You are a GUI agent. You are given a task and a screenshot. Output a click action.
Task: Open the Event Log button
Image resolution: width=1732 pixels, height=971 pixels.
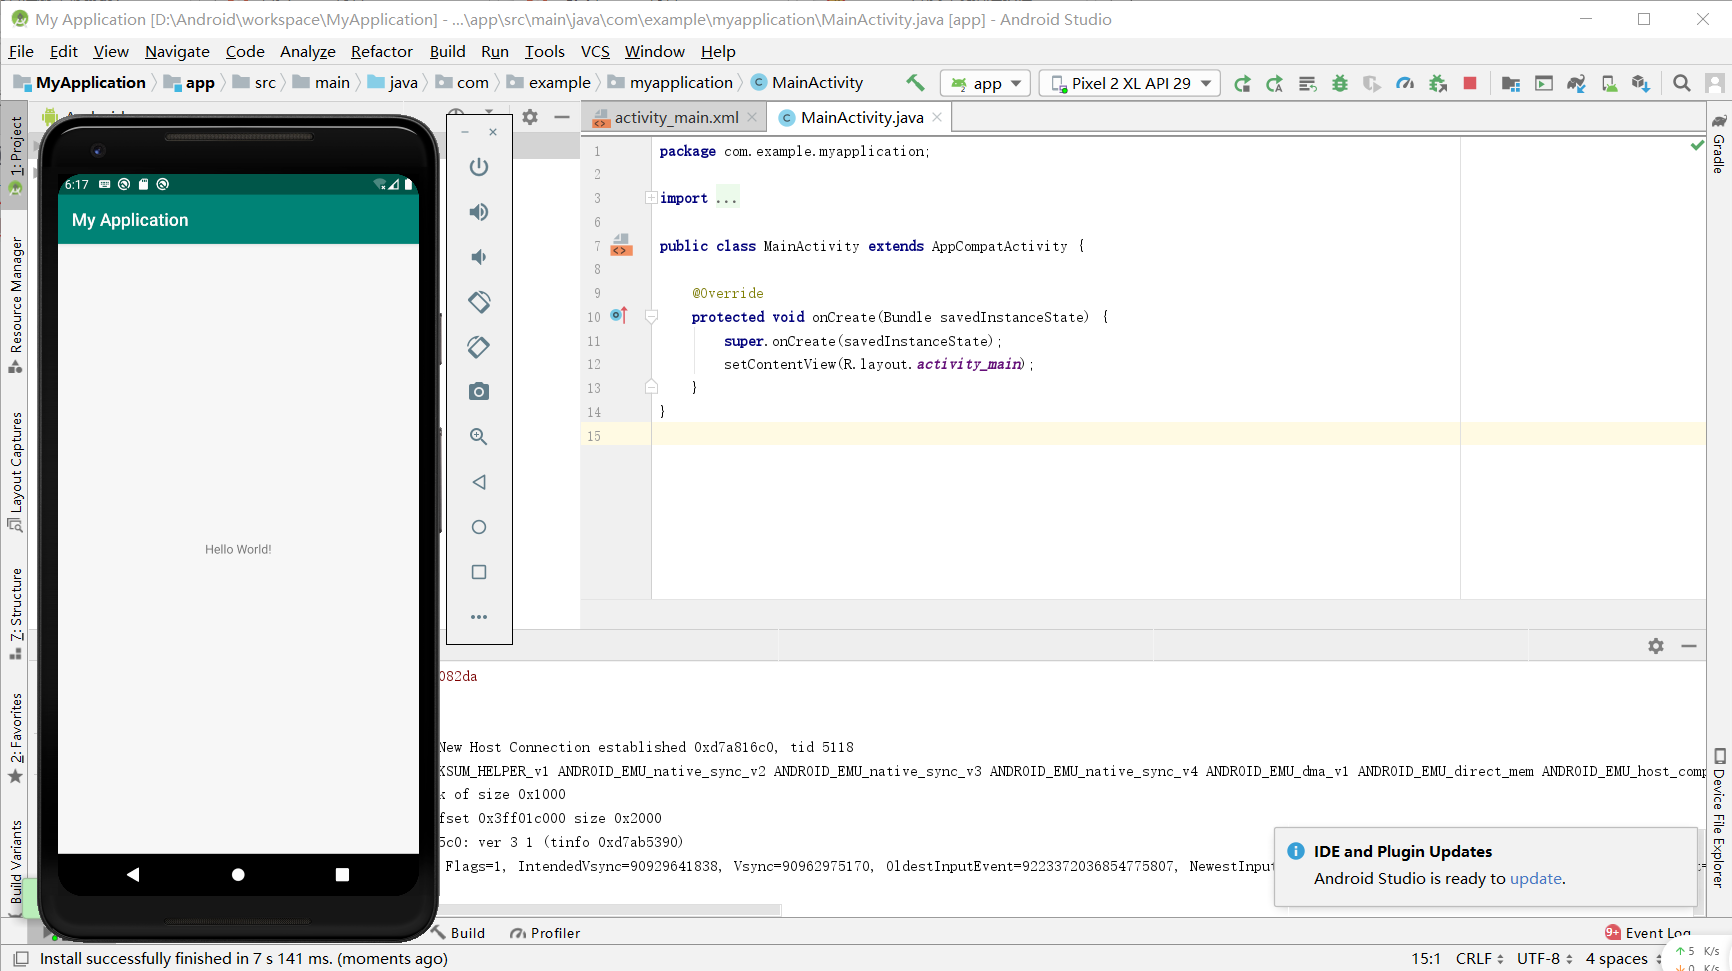[1648, 933]
